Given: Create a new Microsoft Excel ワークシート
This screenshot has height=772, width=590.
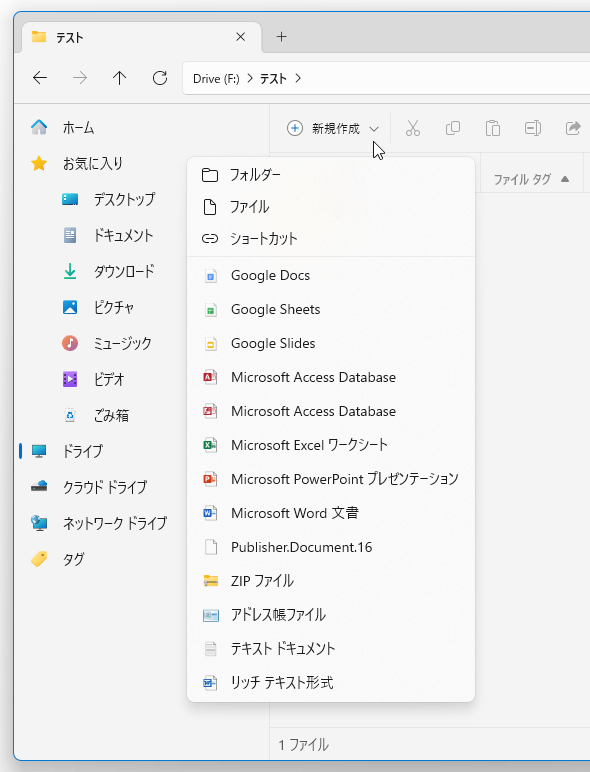Looking at the screenshot, I should coord(331,445).
